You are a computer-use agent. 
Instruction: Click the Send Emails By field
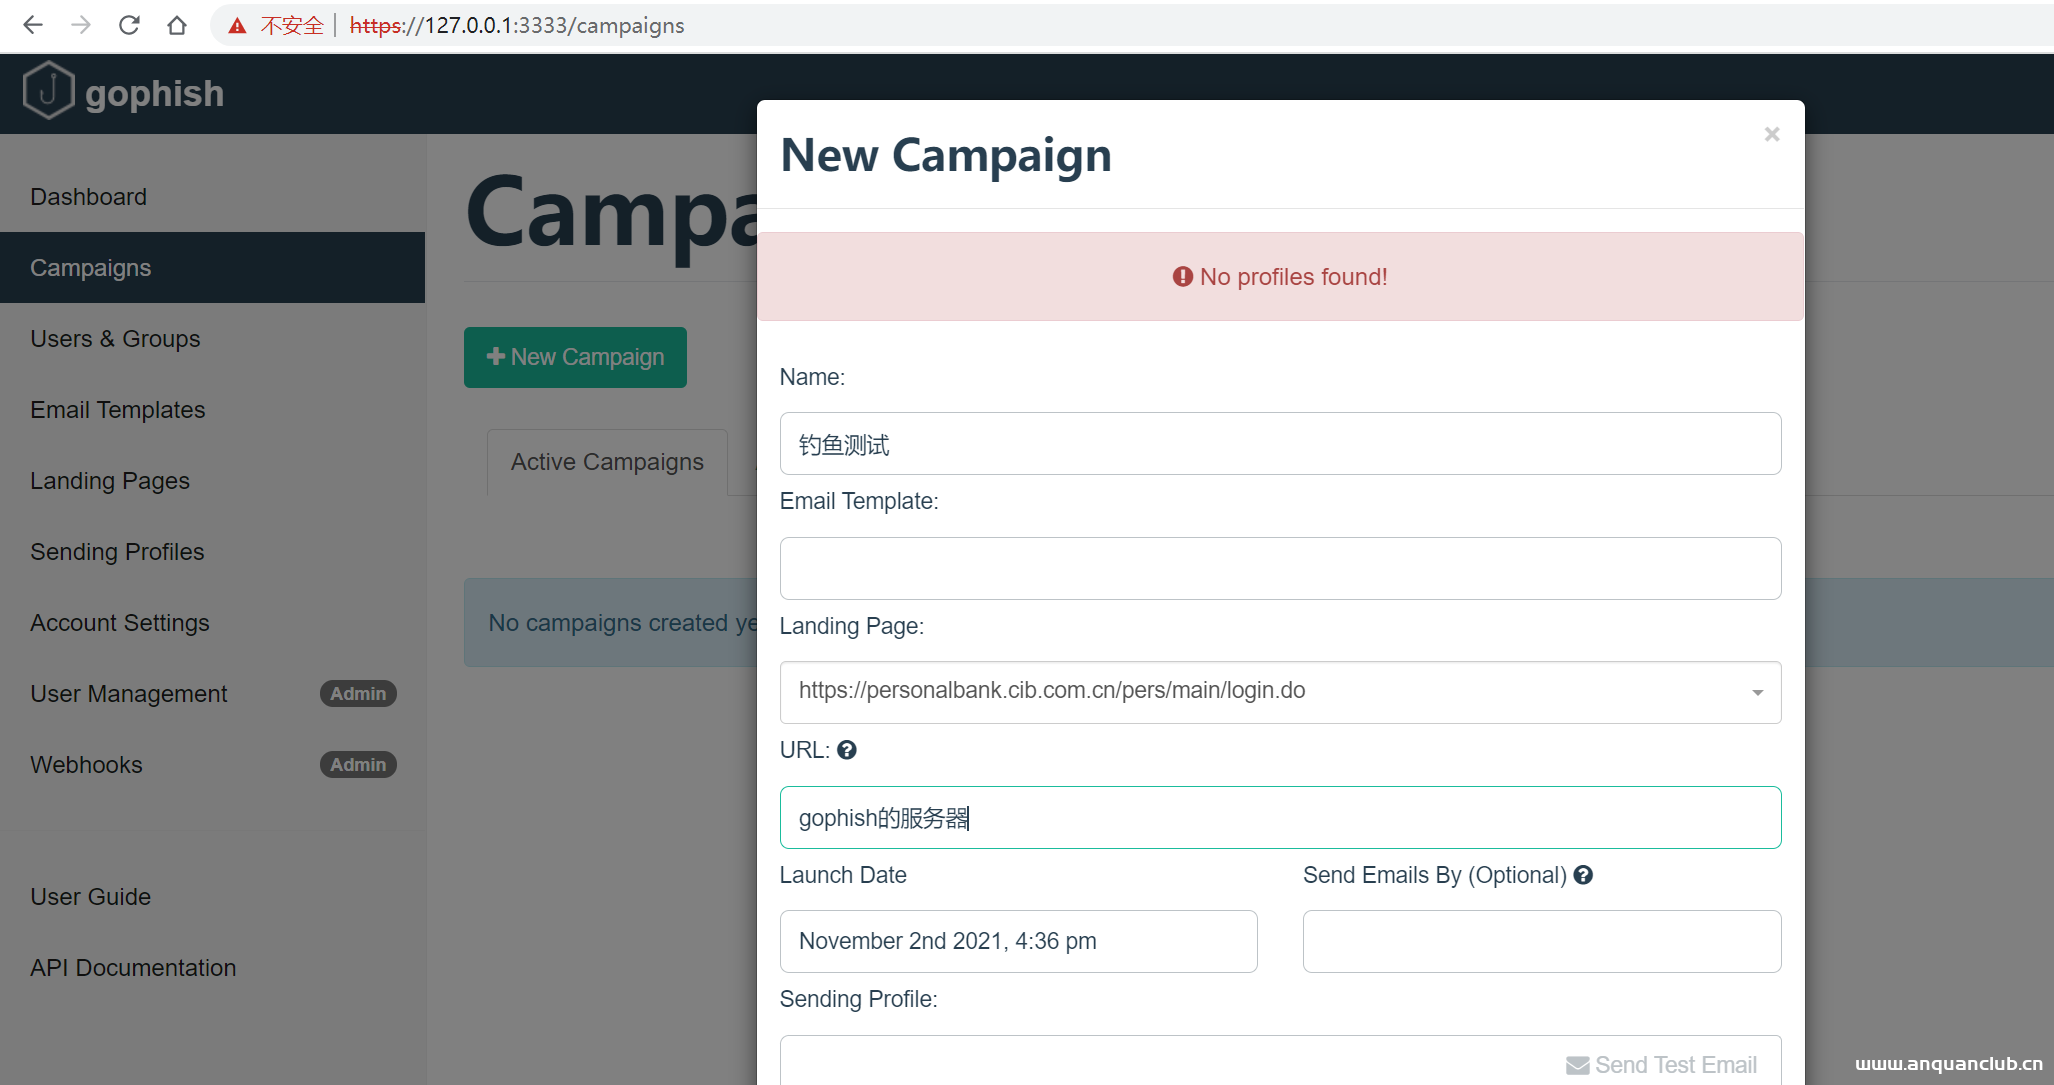1541,941
